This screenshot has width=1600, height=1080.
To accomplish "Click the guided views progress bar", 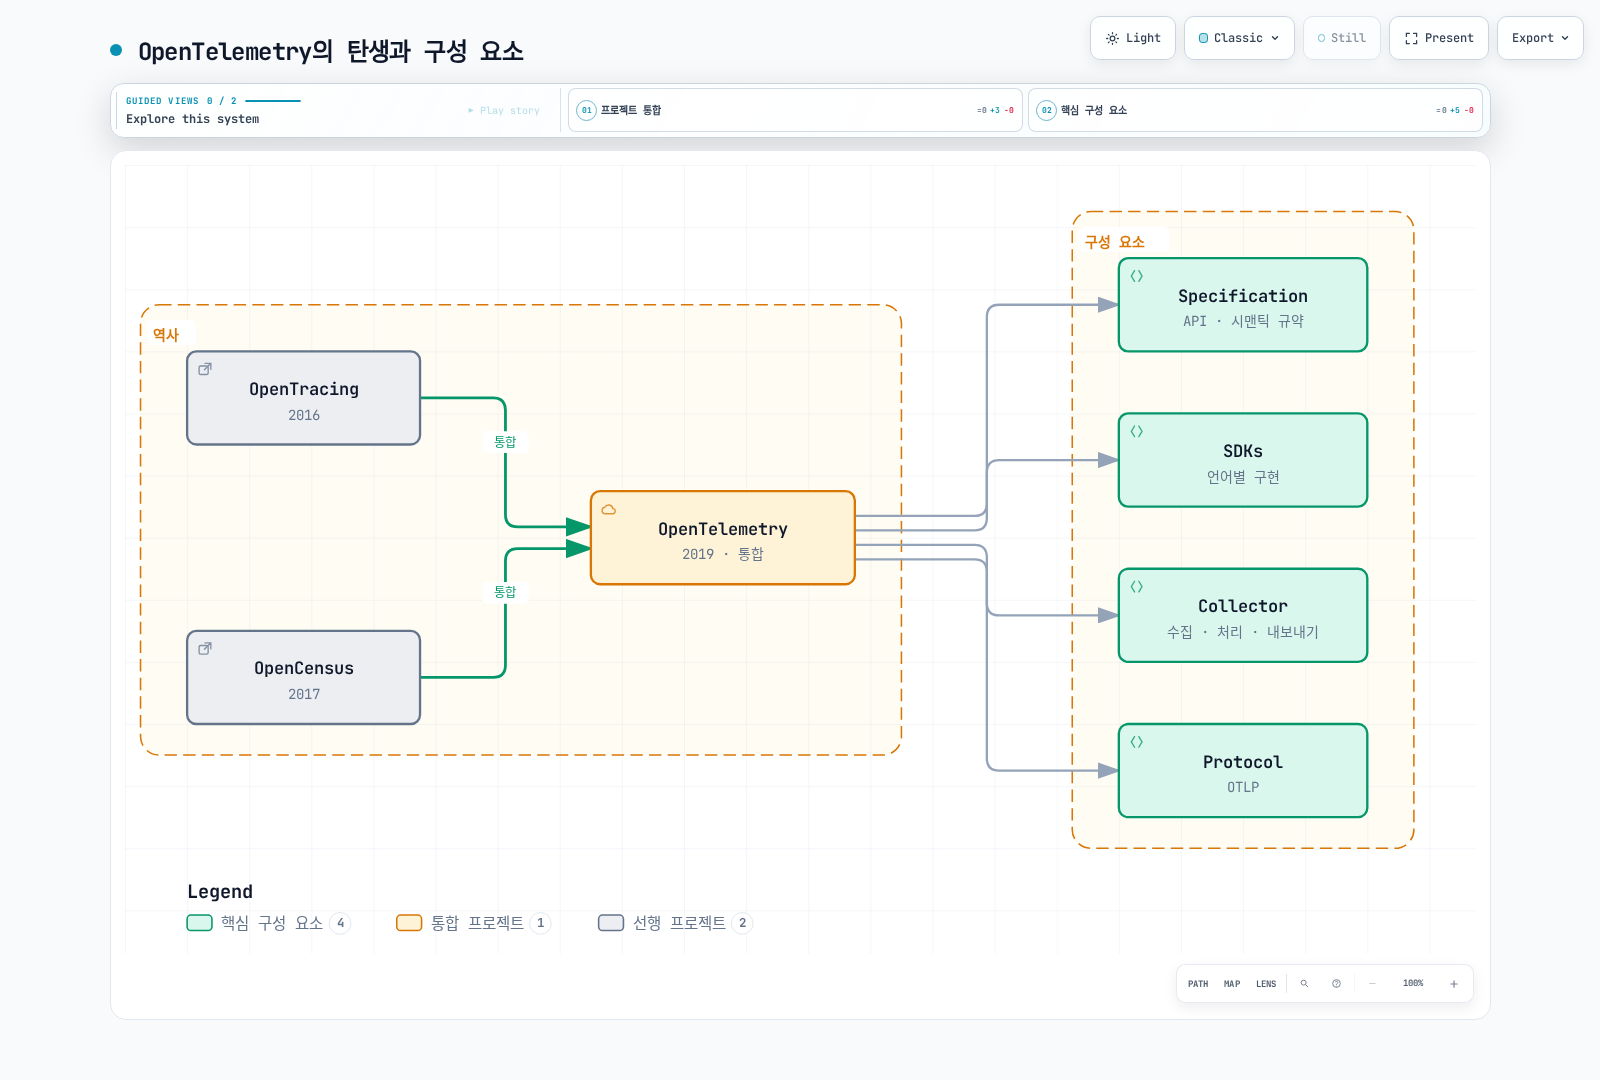I will (273, 101).
